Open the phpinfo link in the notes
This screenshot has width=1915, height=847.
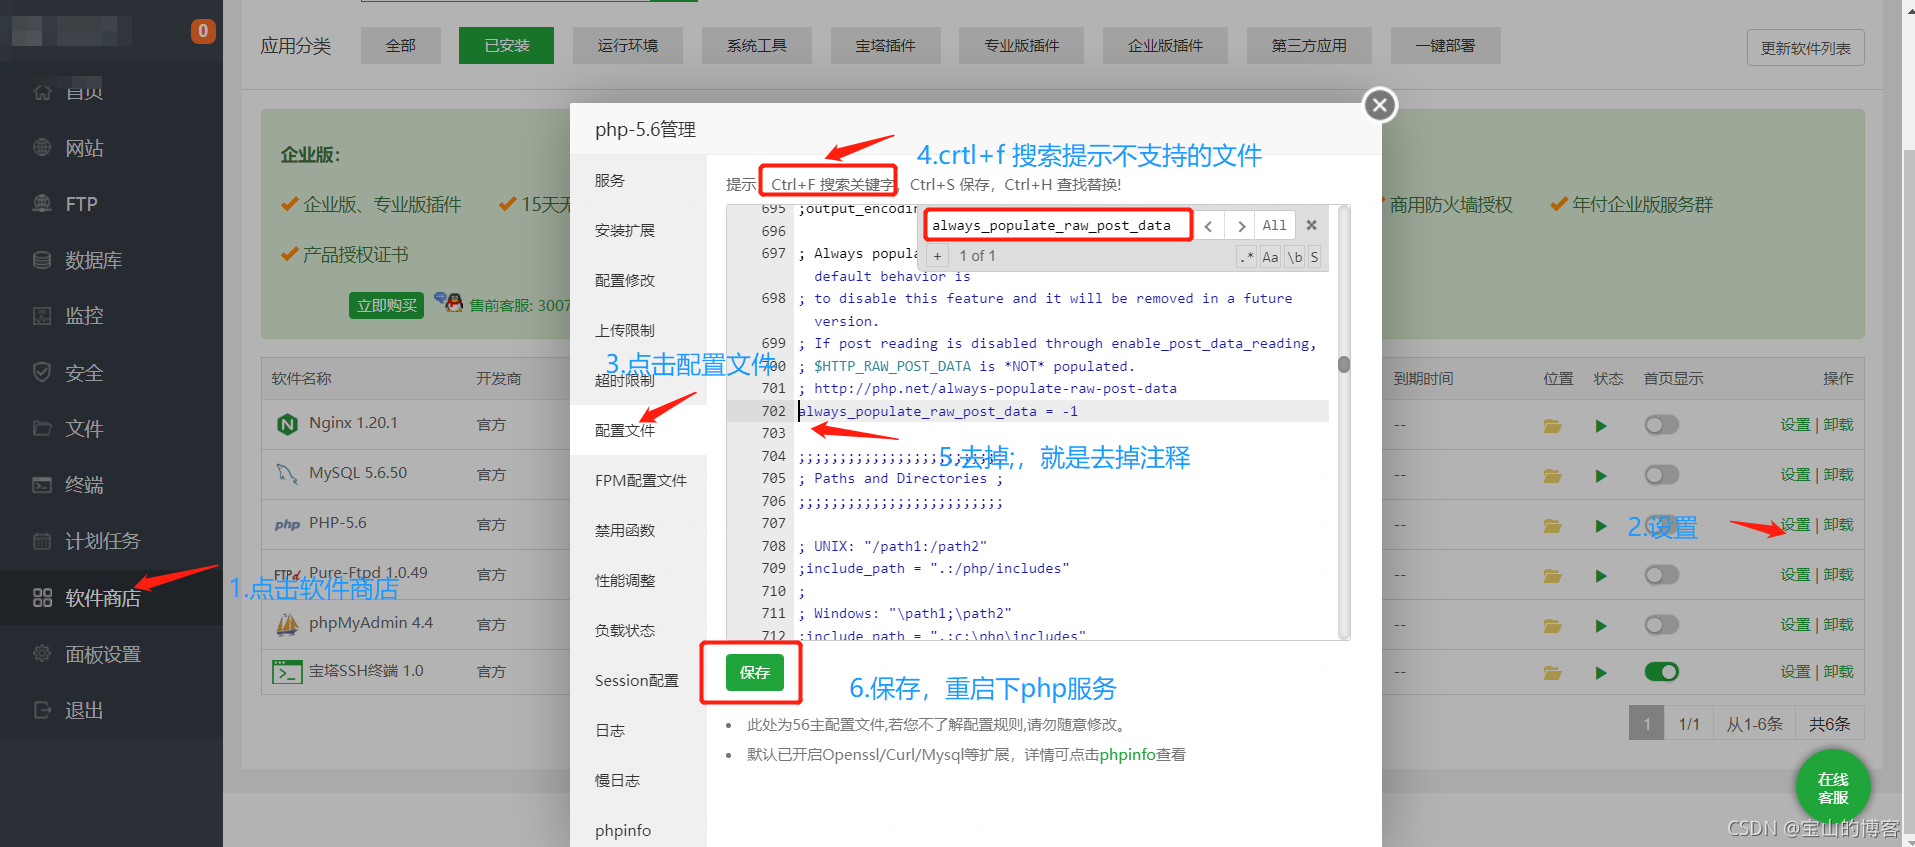(1127, 755)
